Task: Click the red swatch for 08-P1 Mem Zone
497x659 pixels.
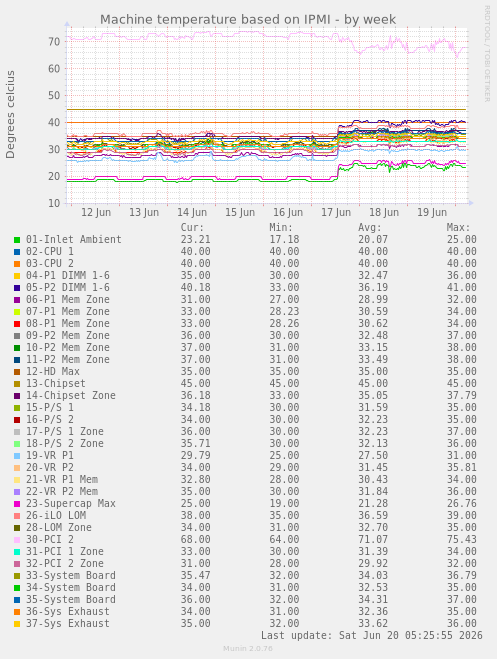Action: [x=17, y=324]
